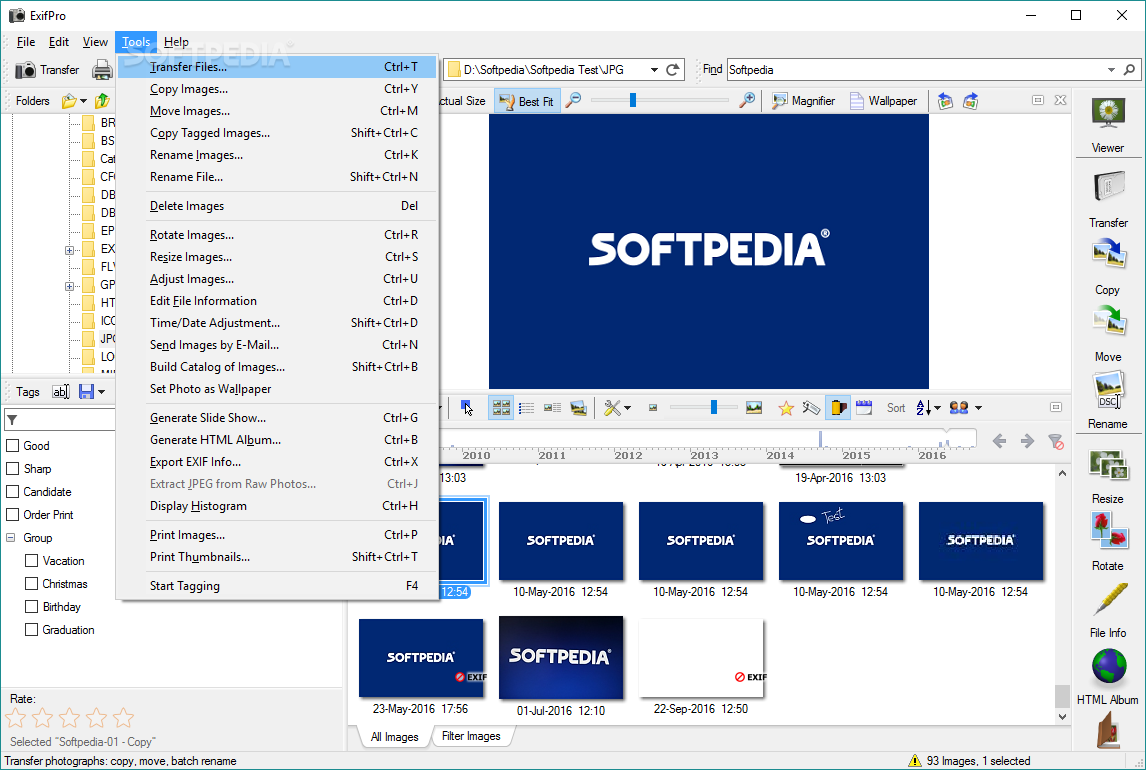Click the picture preview view icon
Screen dimensions: 1146x770
(578, 408)
